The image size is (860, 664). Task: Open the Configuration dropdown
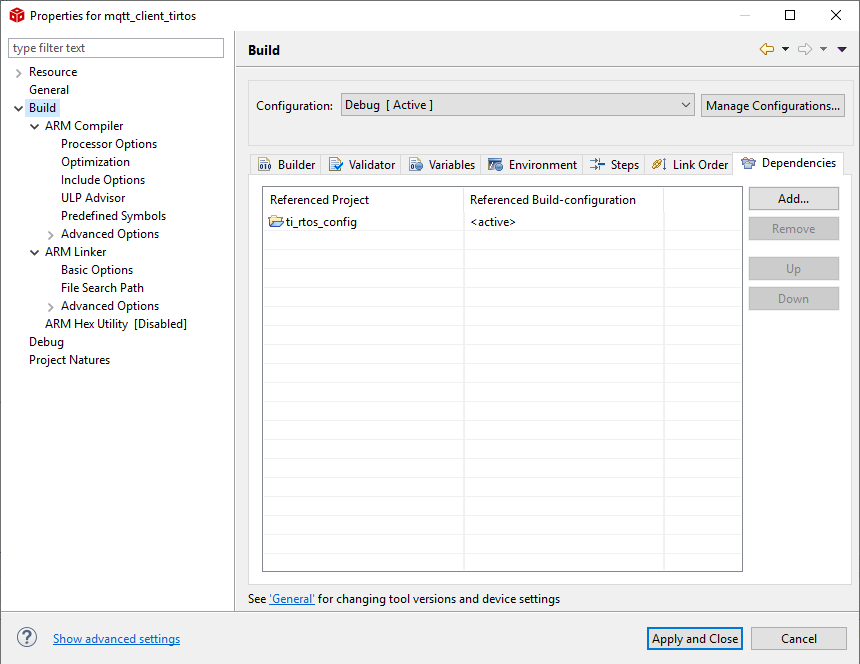pos(517,105)
